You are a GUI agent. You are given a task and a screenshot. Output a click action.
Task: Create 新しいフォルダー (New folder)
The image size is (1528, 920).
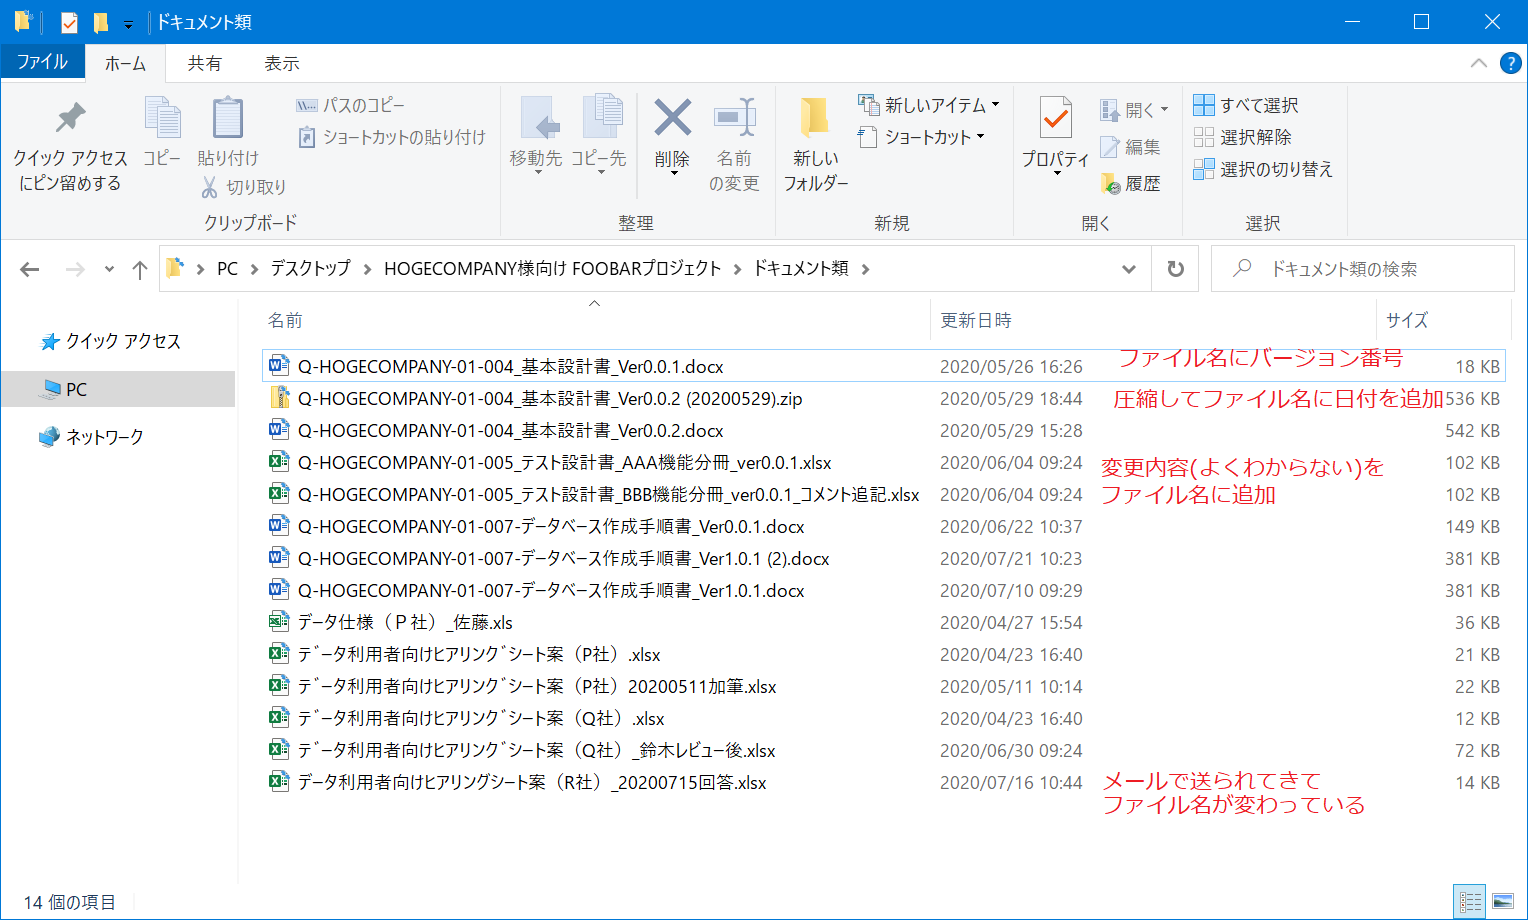(x=815, y=144)
